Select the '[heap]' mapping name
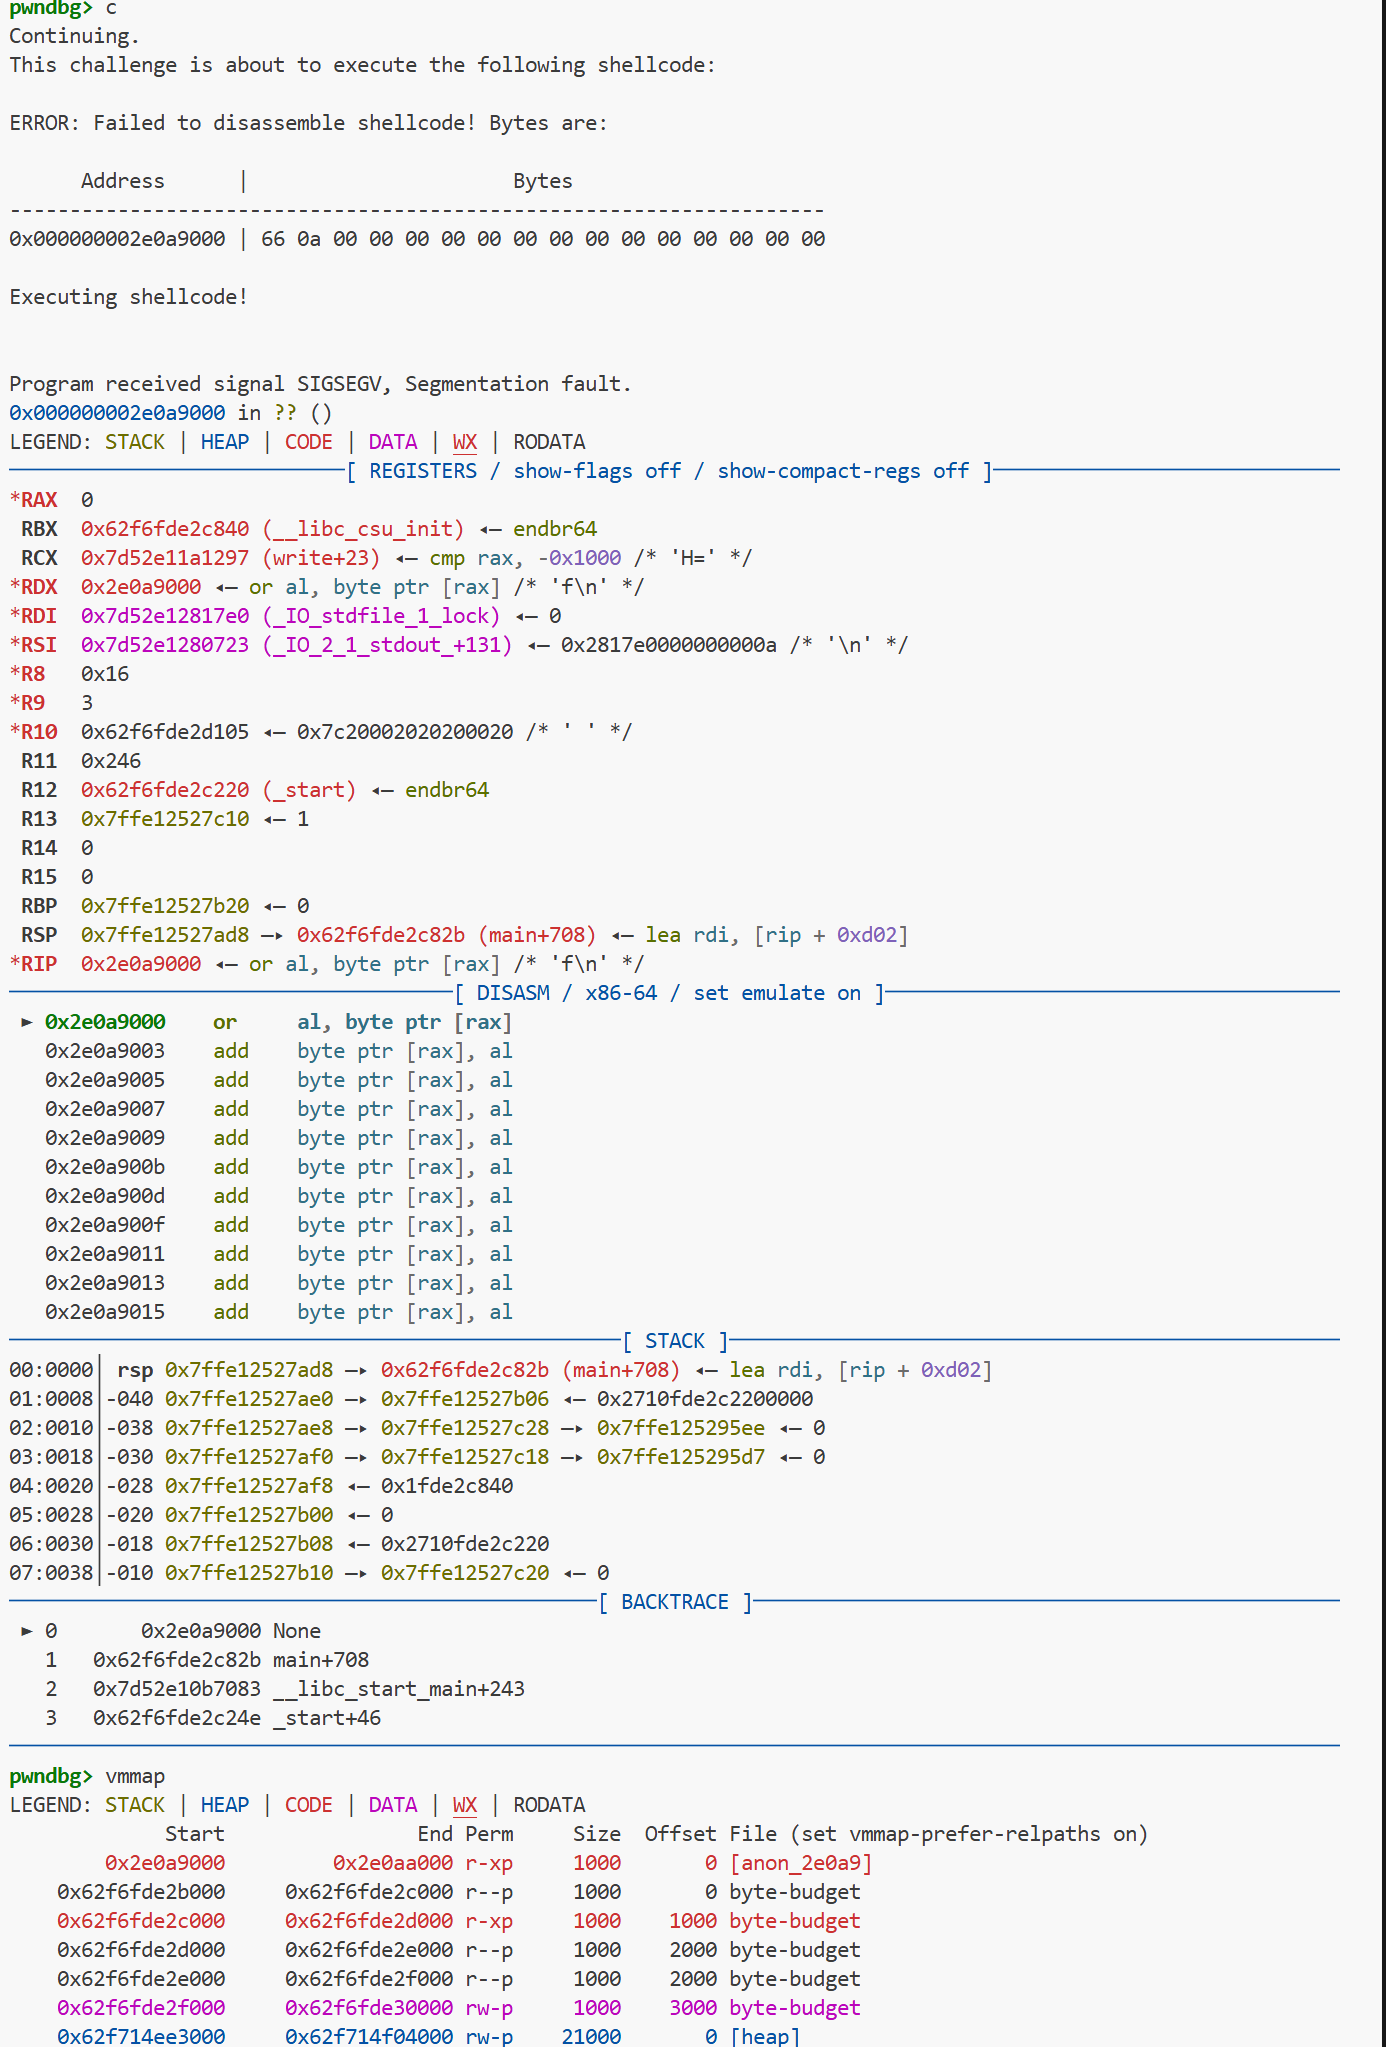 pyautogui.click(x=765, y=2036)
